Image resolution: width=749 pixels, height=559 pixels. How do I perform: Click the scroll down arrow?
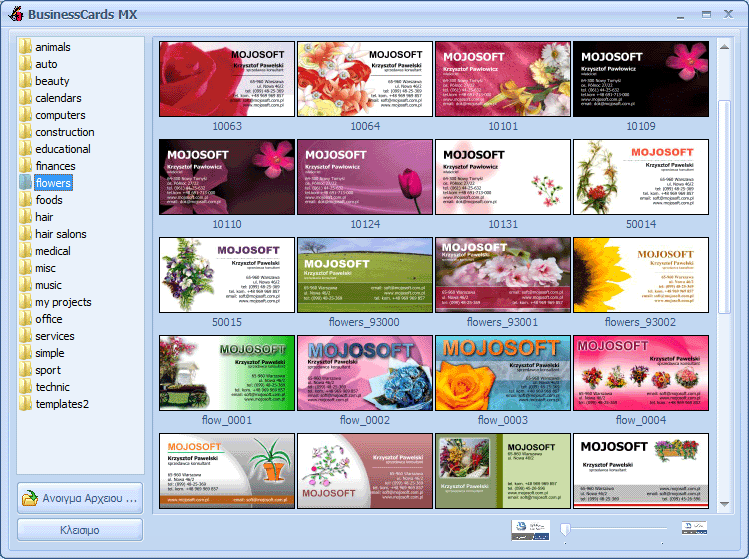[x=724, y=504]
